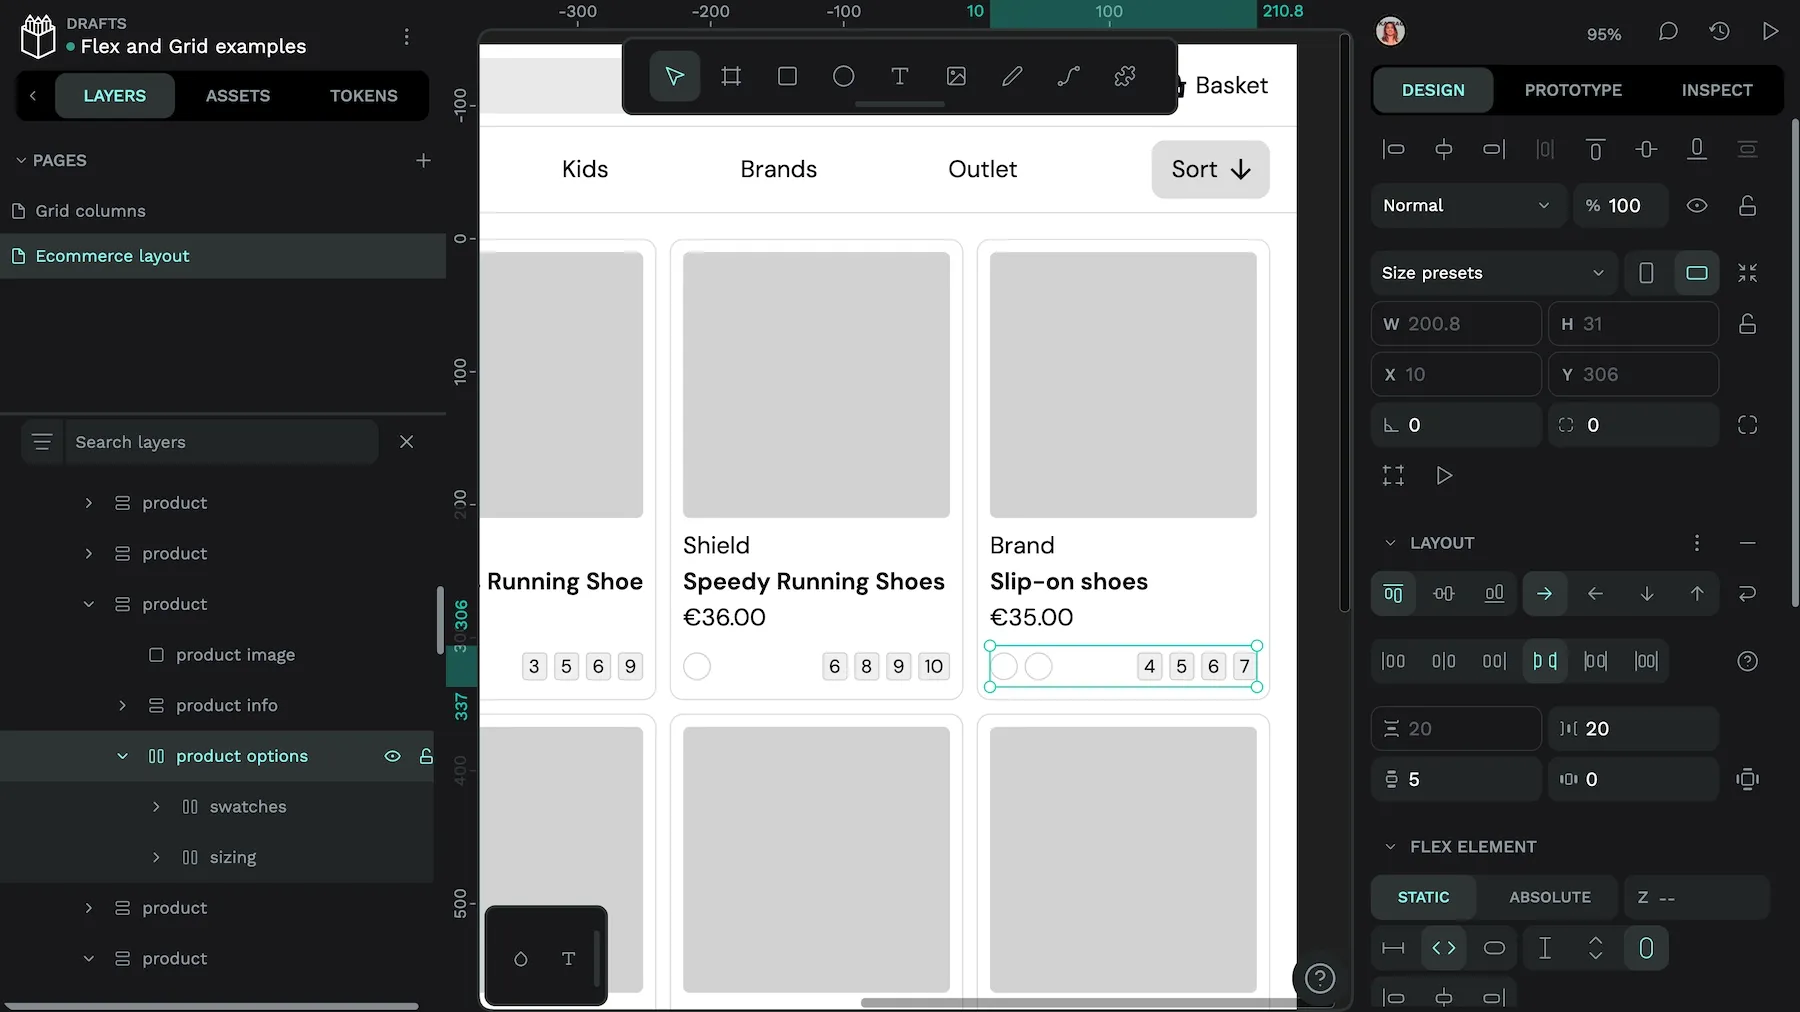The image size is (1800, 1012).
Task: Select the Rectangle tool
Action: (x=787, y=77)
